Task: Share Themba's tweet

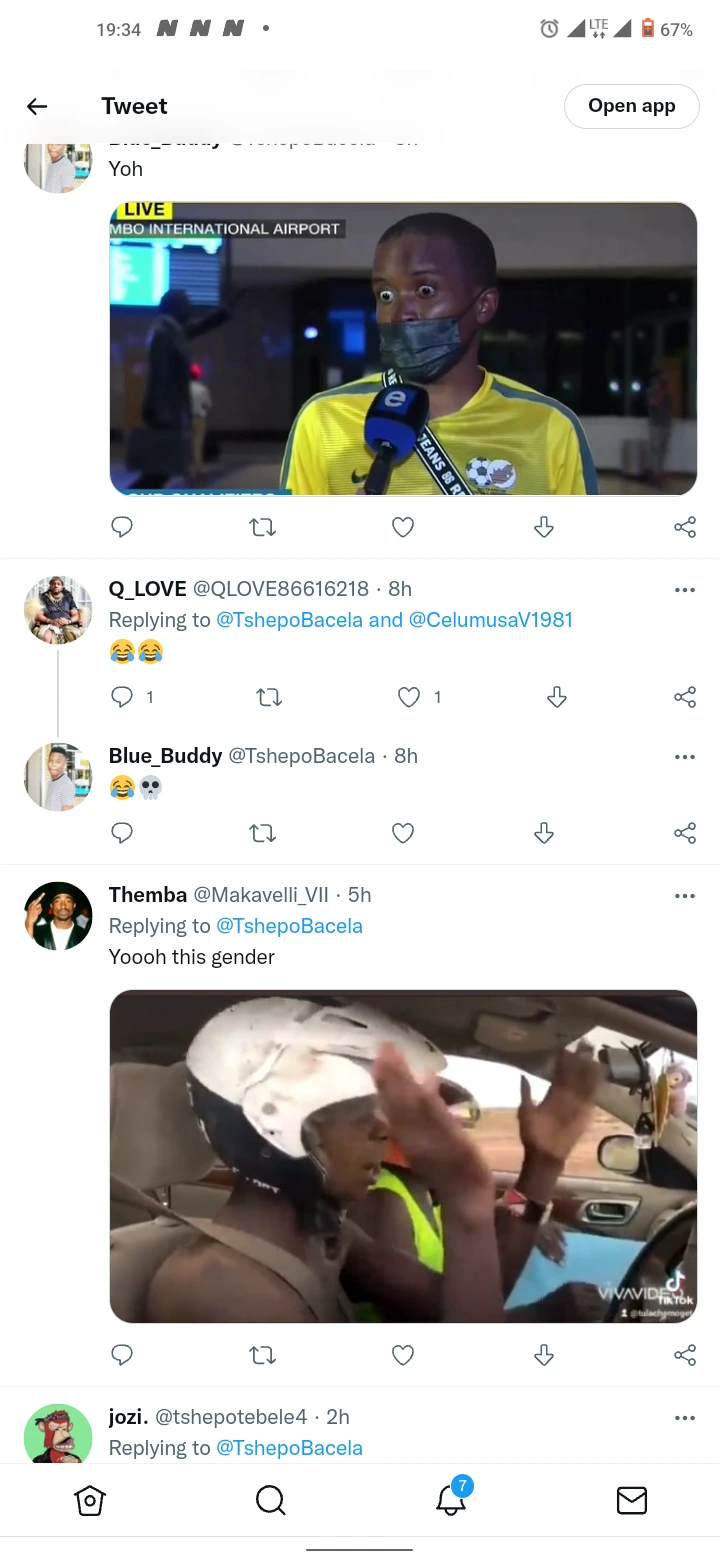Action: point(685,1355)
